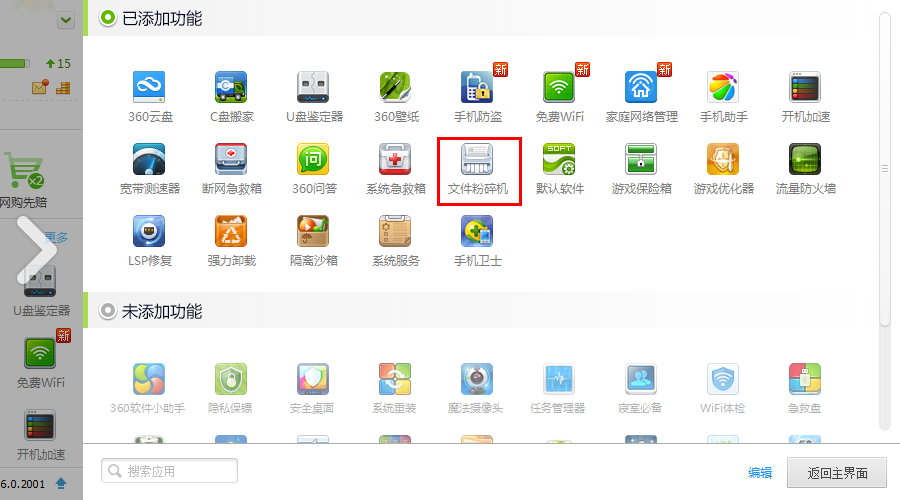Screen dimensions: 900x500
Task: Add 急救盘 rescue disk tool
Action: tap(804, 389)
